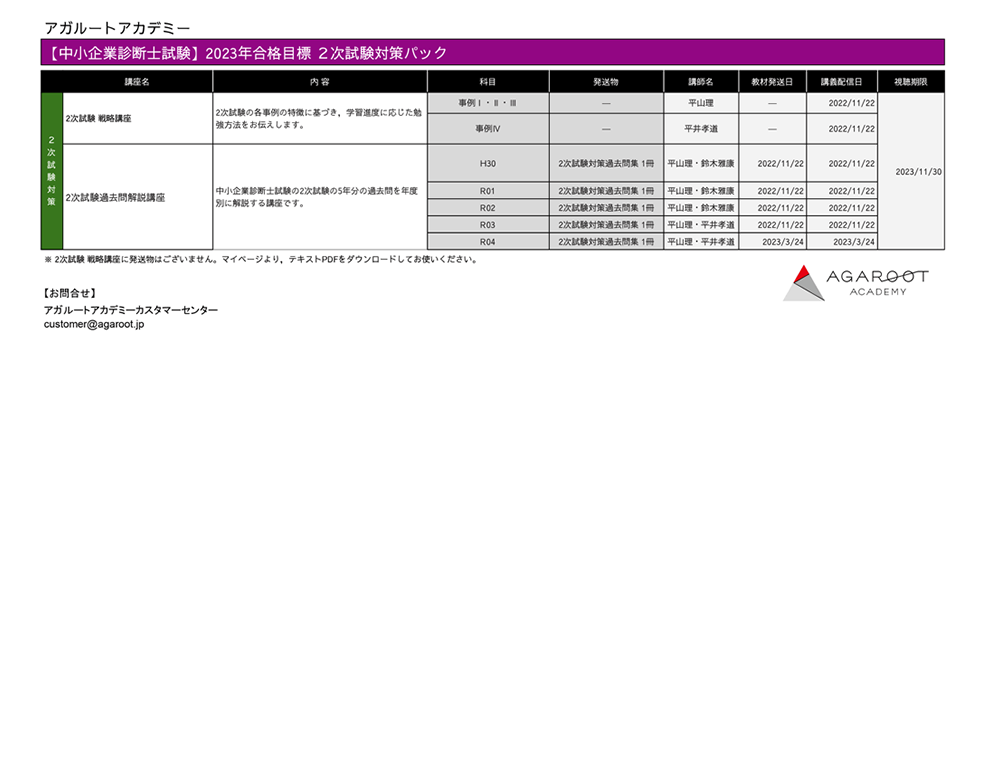The width and height of the screenshot is (987, 777).
Task: Click the 発送物 column header
Action: (606, 81)
